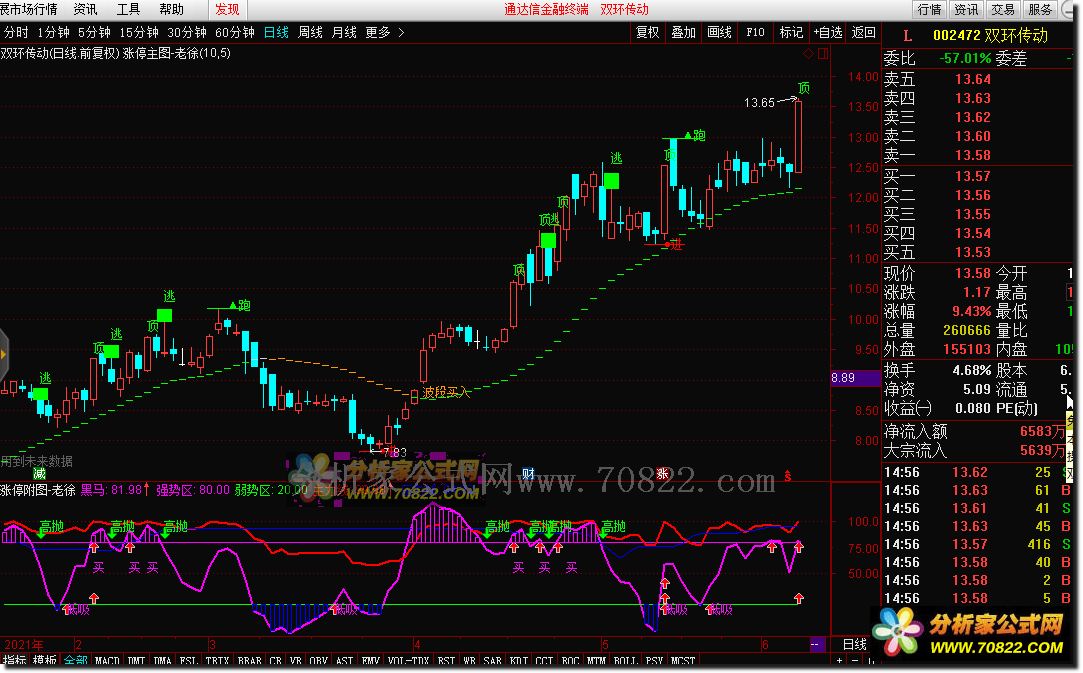Click the red L marker beside stock code
This screenshot has height=673, width=1083.
point(907,36)
